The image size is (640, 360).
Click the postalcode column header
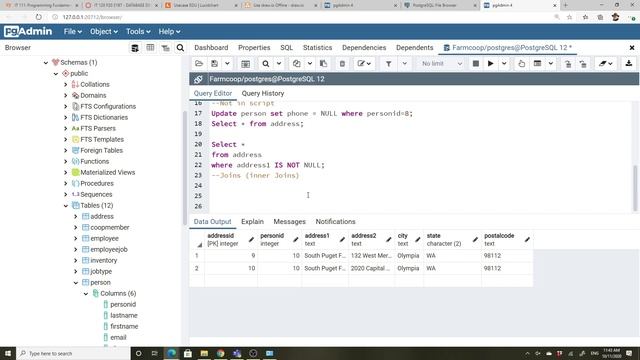507,240
